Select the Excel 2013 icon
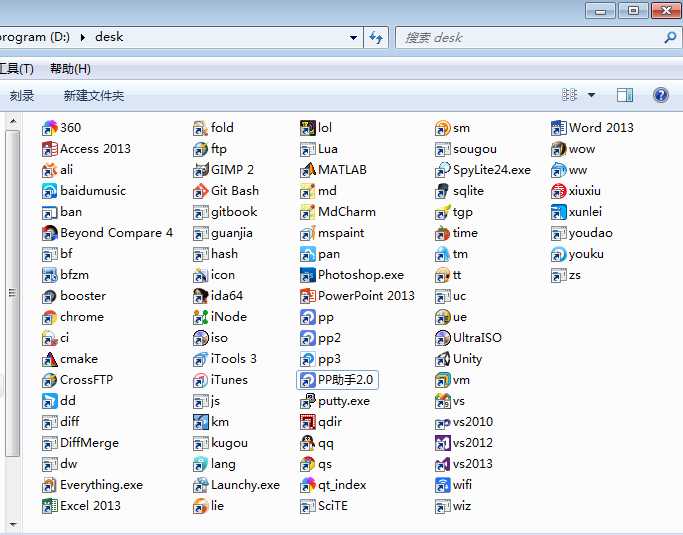 [x=49, y=506]
